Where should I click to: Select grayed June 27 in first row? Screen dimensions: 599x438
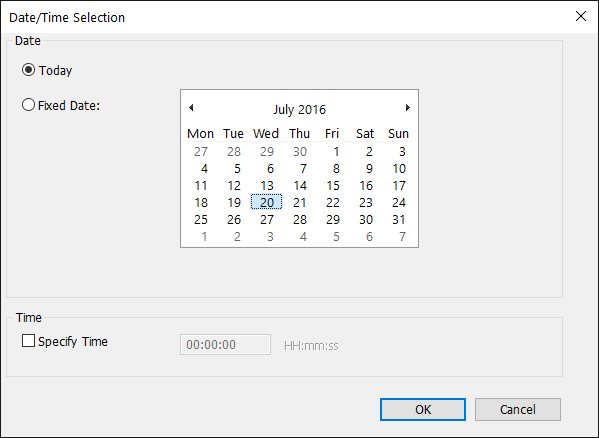click(201, 152)
